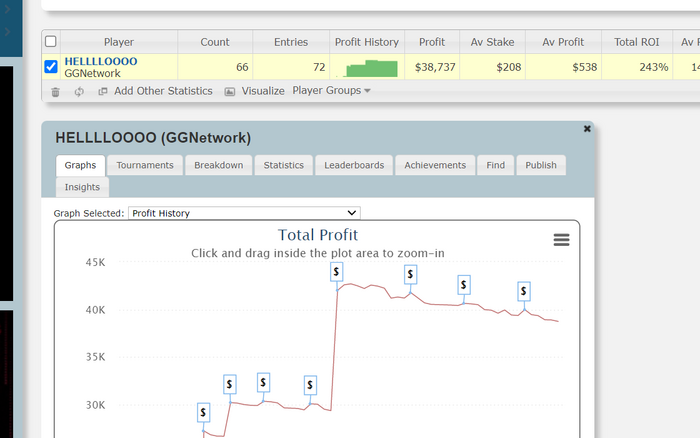Sort by the Total ROI column header

click(x=637, y=42)
